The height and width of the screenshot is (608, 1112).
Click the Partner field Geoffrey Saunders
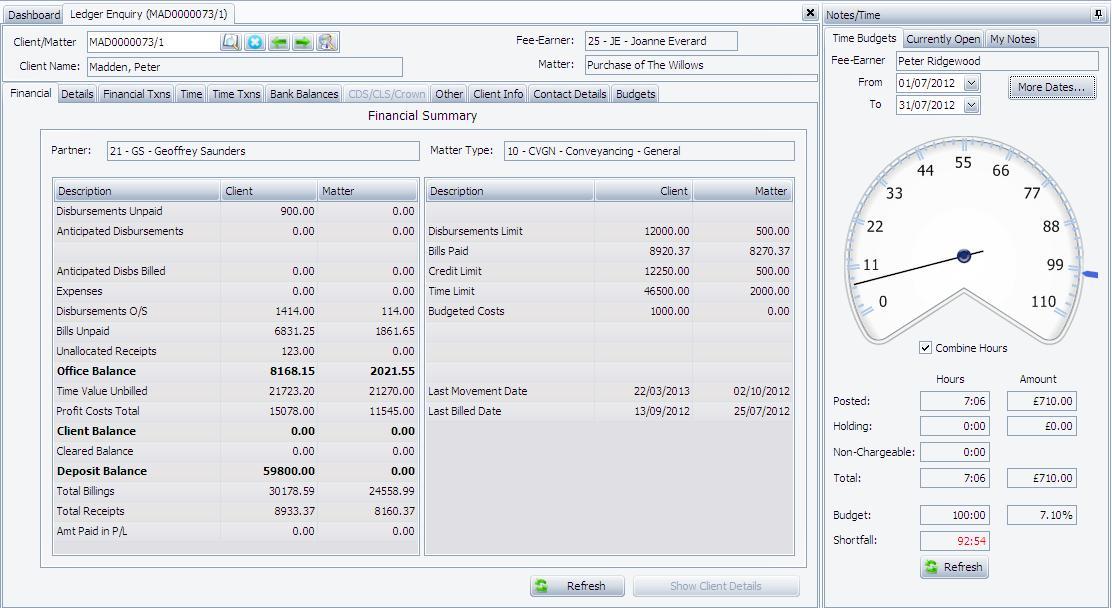coord(263,151)
